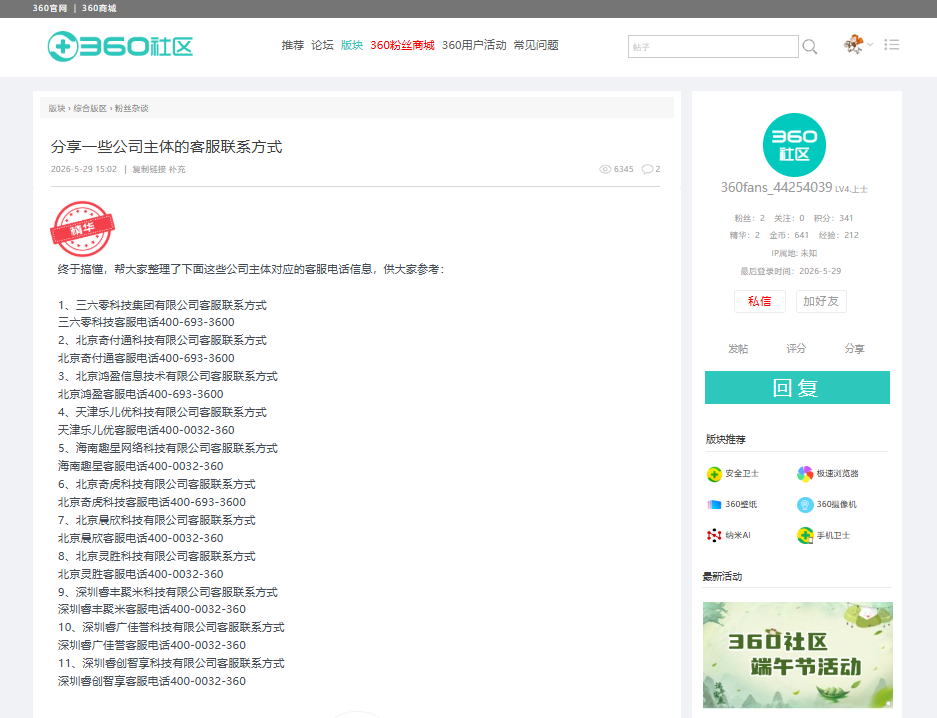937x718 pixels.
Task: Click 综合版区 in breadcrumb
Action: 90,108
